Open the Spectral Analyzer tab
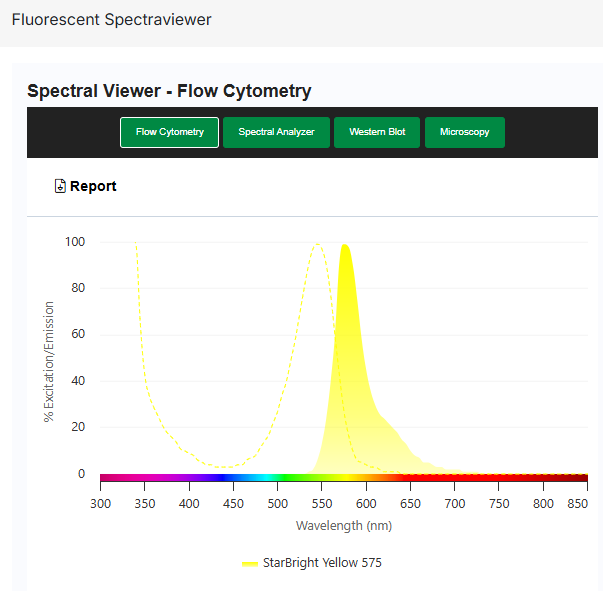Viewport: 603px width, 591px height. [276, 132]
